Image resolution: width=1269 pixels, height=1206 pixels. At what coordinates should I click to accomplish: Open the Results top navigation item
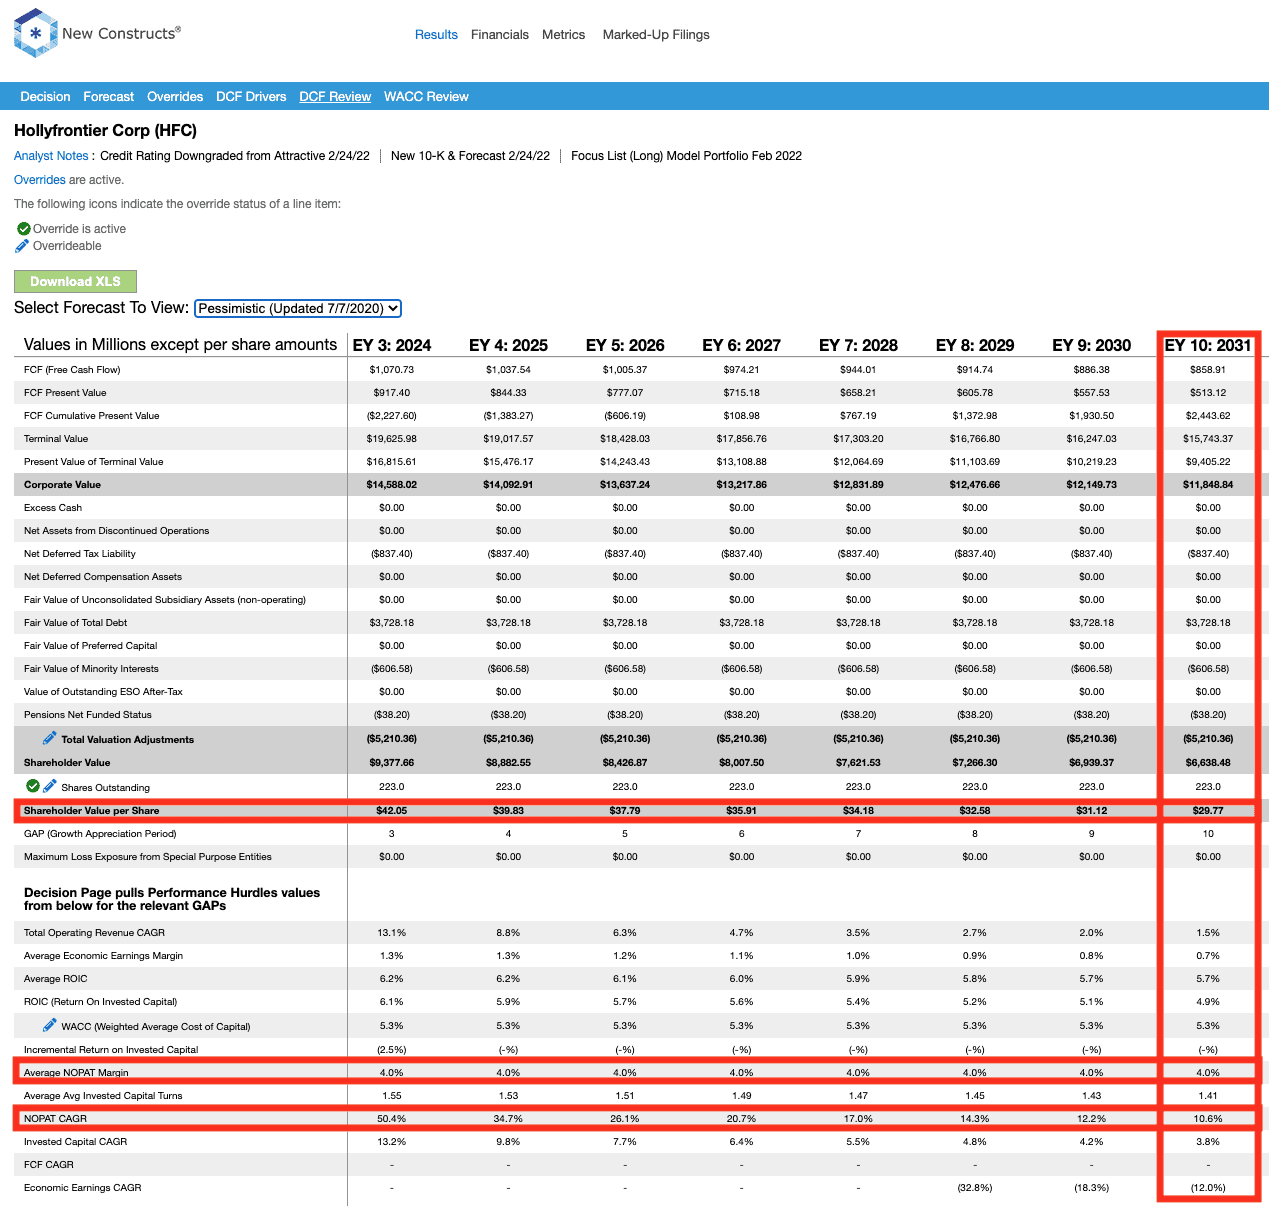point(436,34)
